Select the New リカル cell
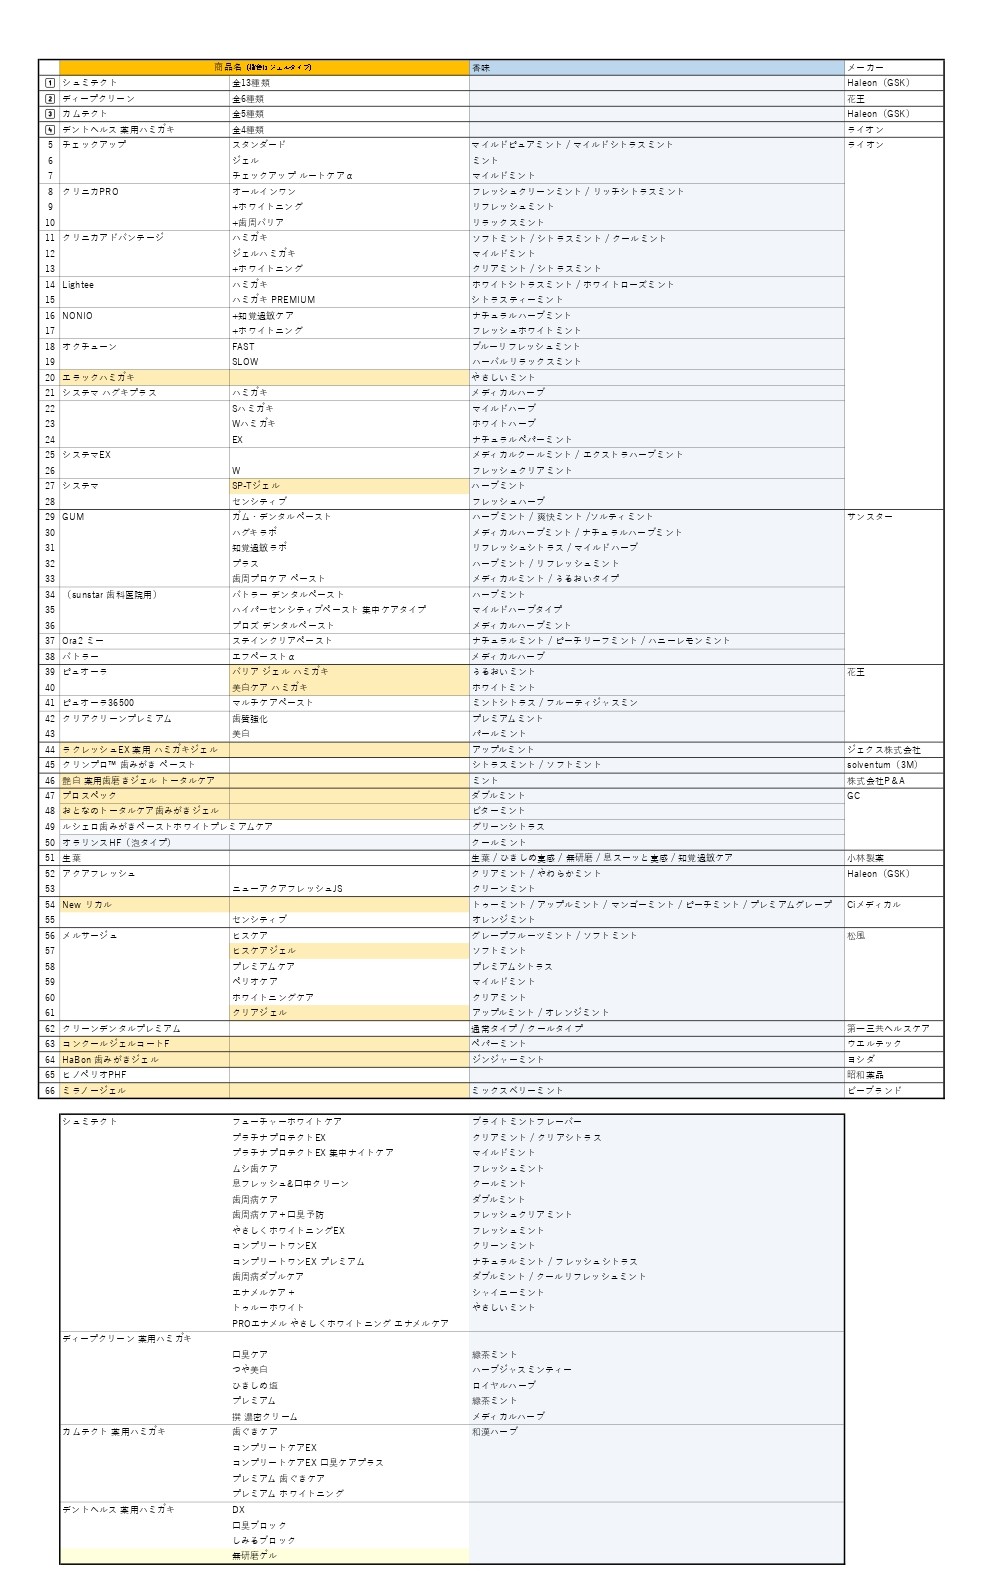Screen dimensions: 1003x1596 click(x=144, y=905)
